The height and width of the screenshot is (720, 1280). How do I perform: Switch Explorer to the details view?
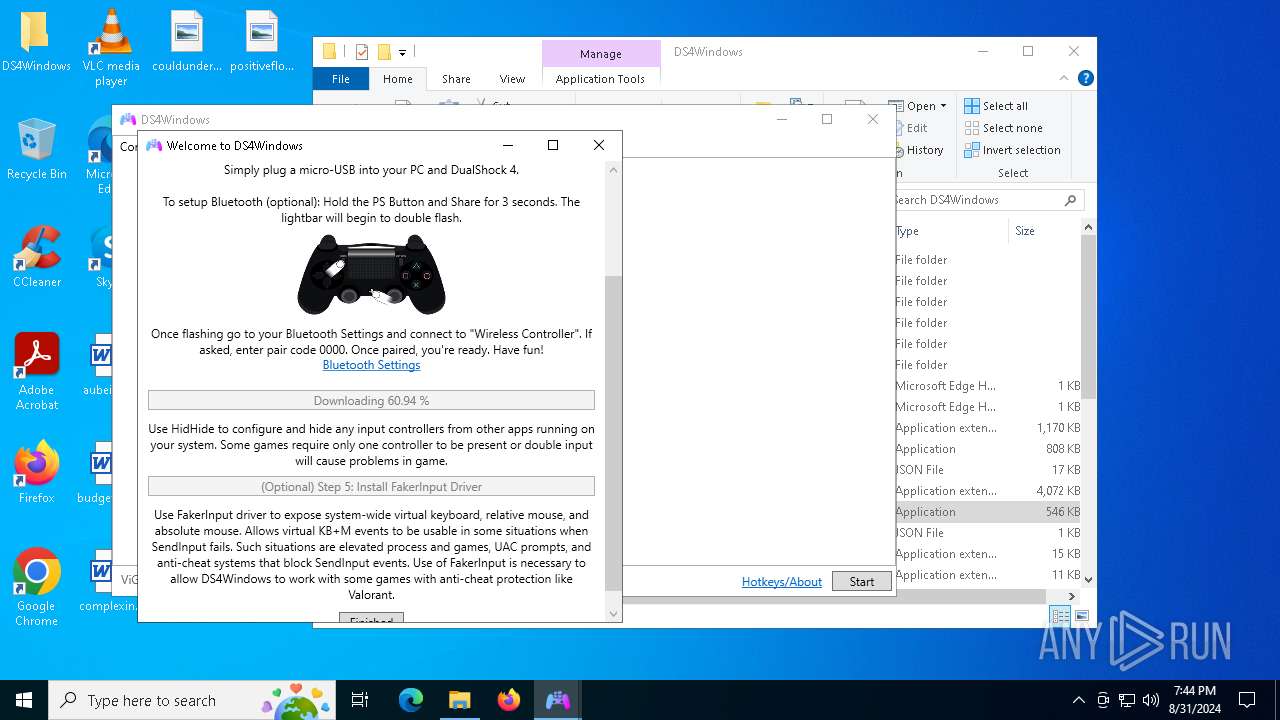coord(1060,616)
